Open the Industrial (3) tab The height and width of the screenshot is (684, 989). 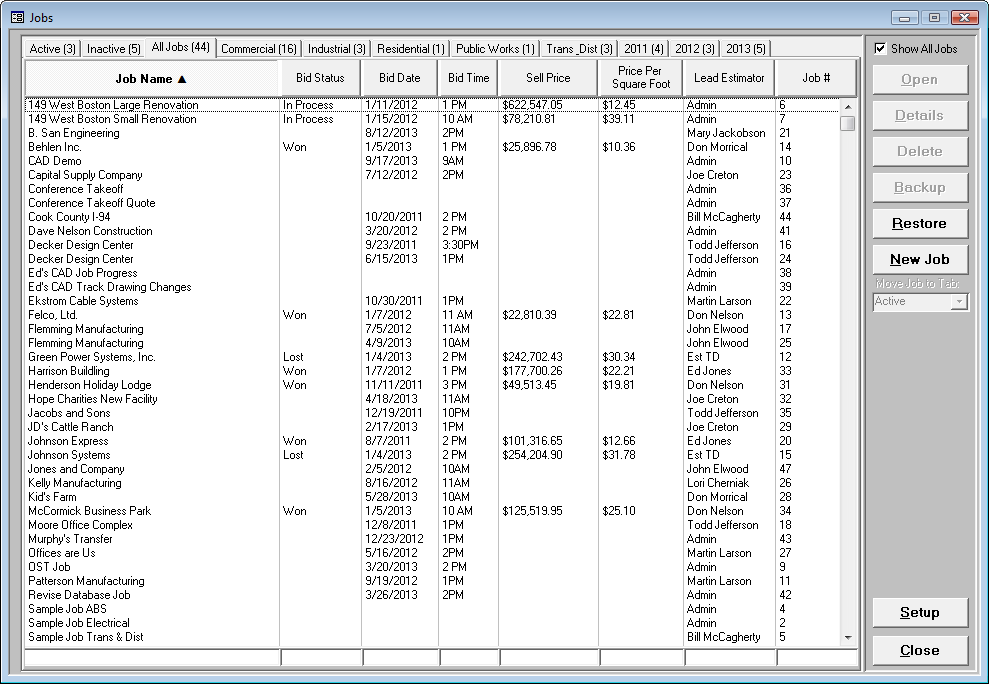(x=337, y=49)
